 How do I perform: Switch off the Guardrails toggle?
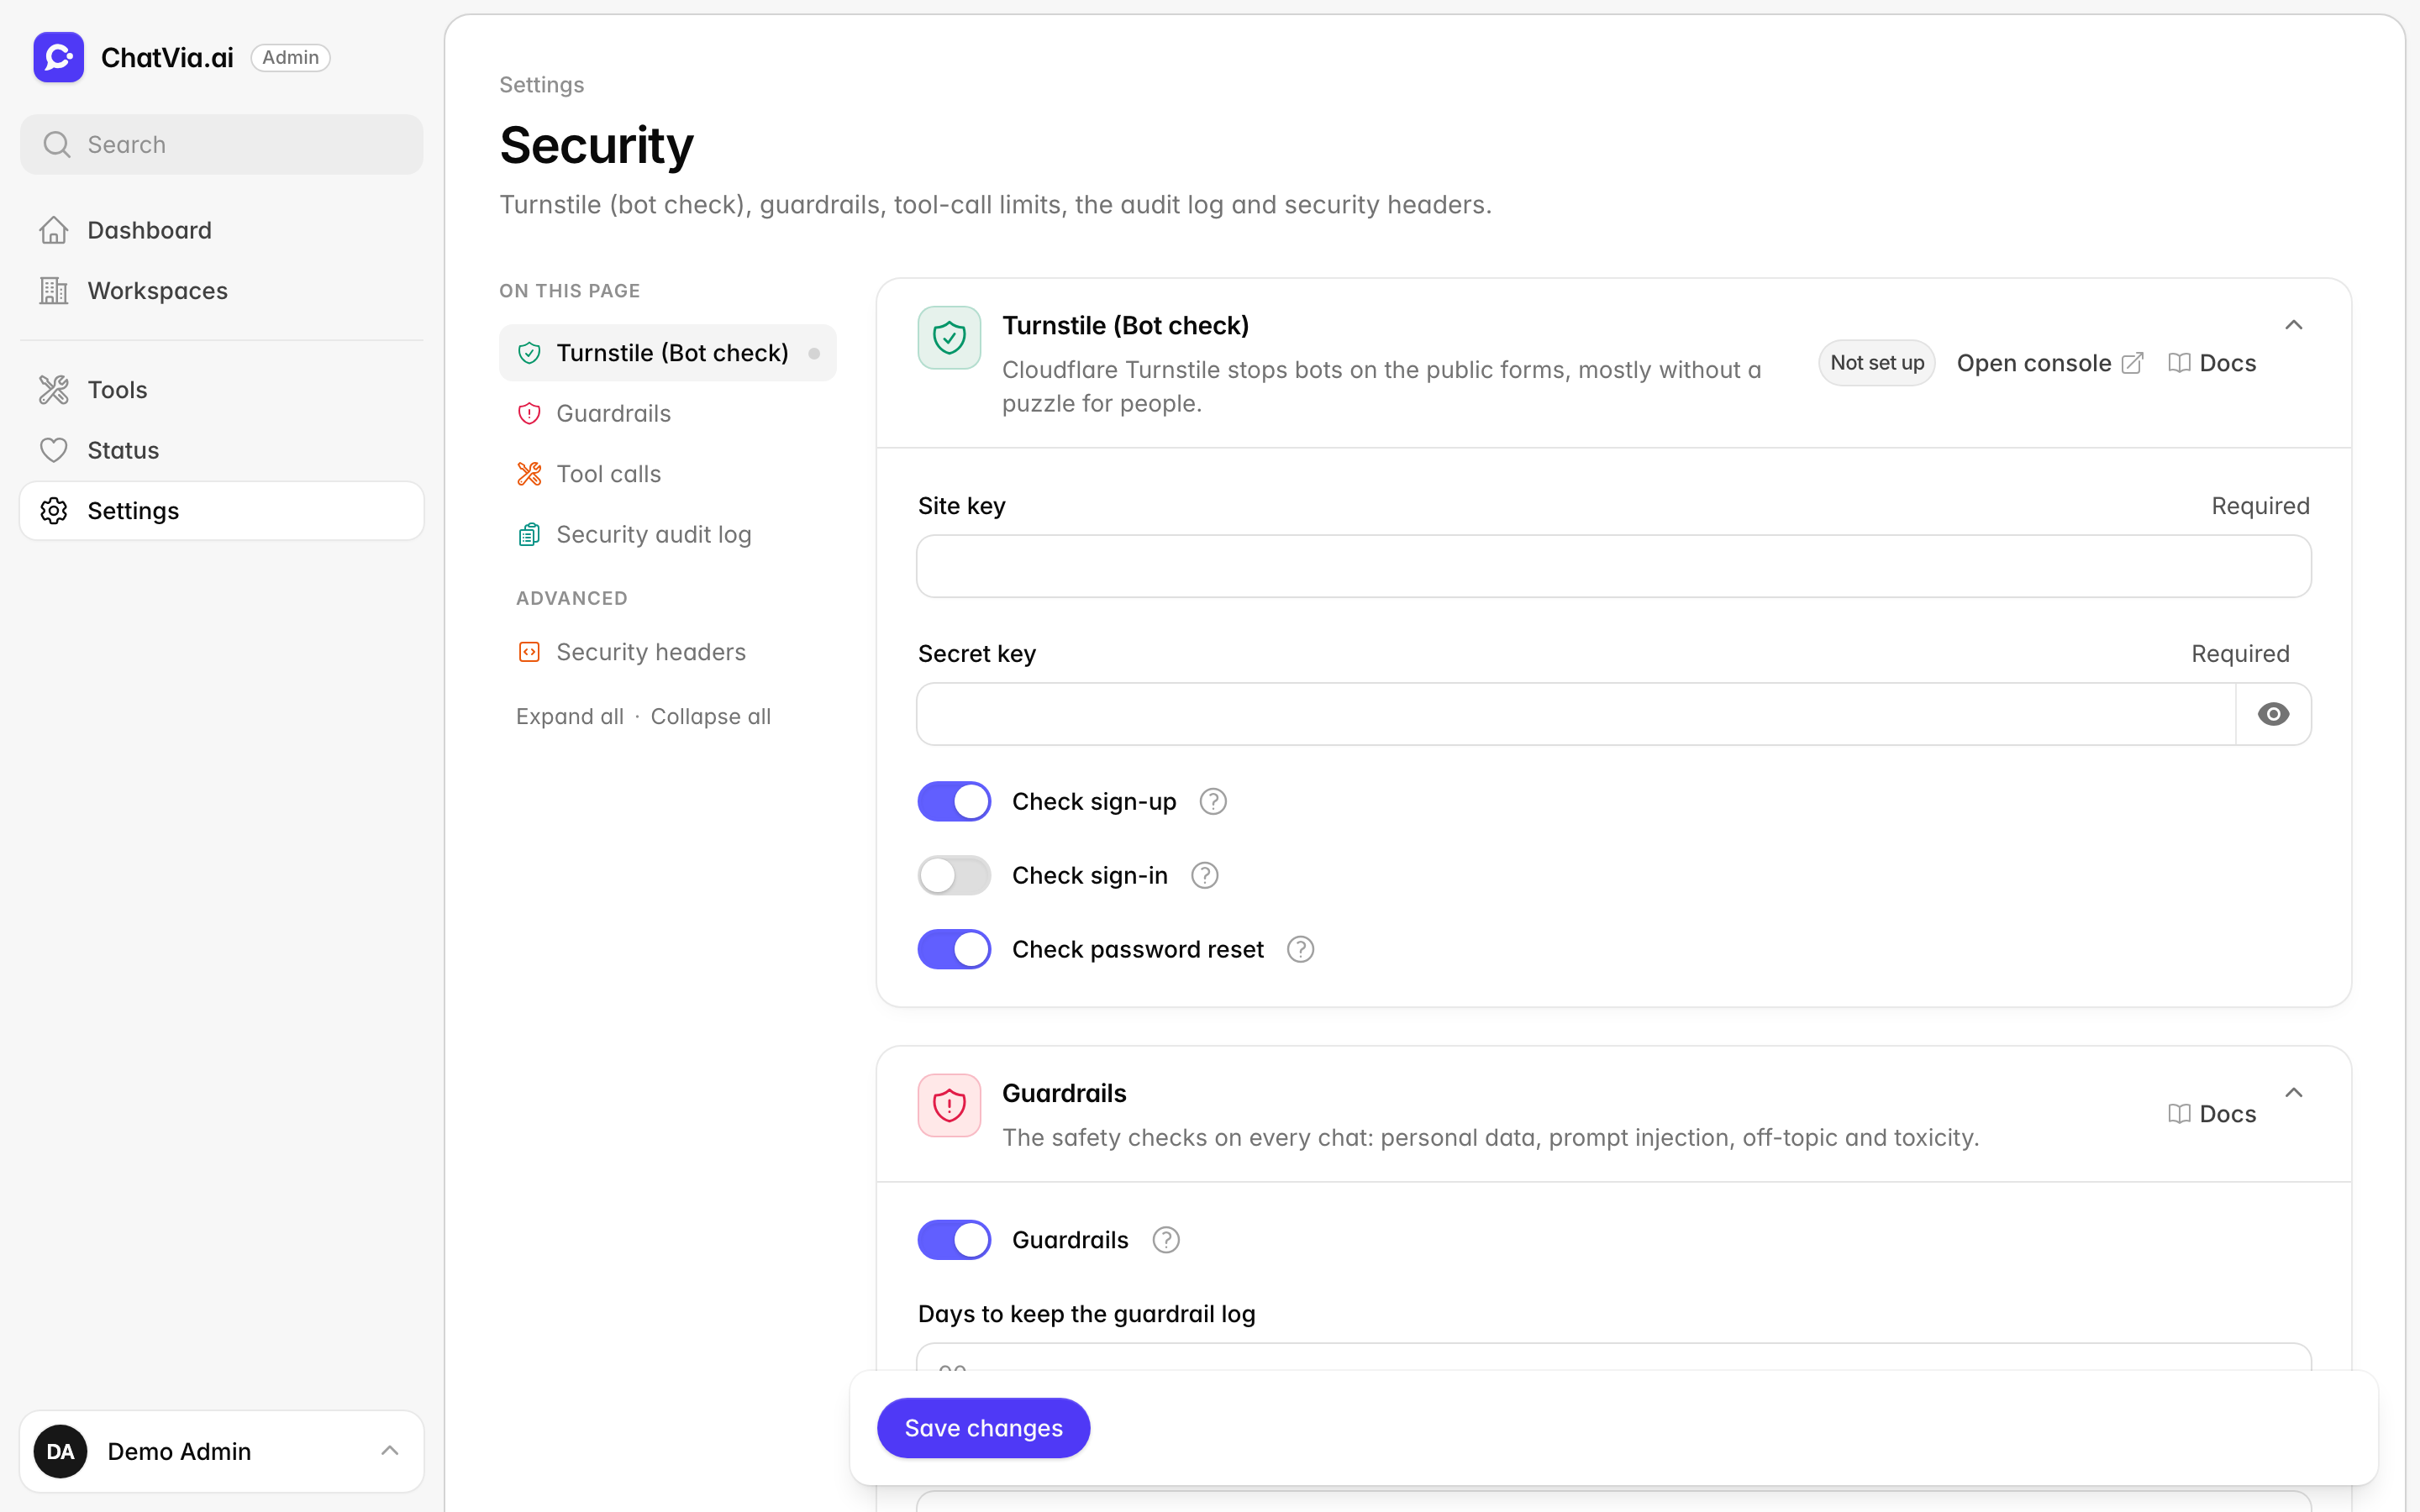[954, 1240]
